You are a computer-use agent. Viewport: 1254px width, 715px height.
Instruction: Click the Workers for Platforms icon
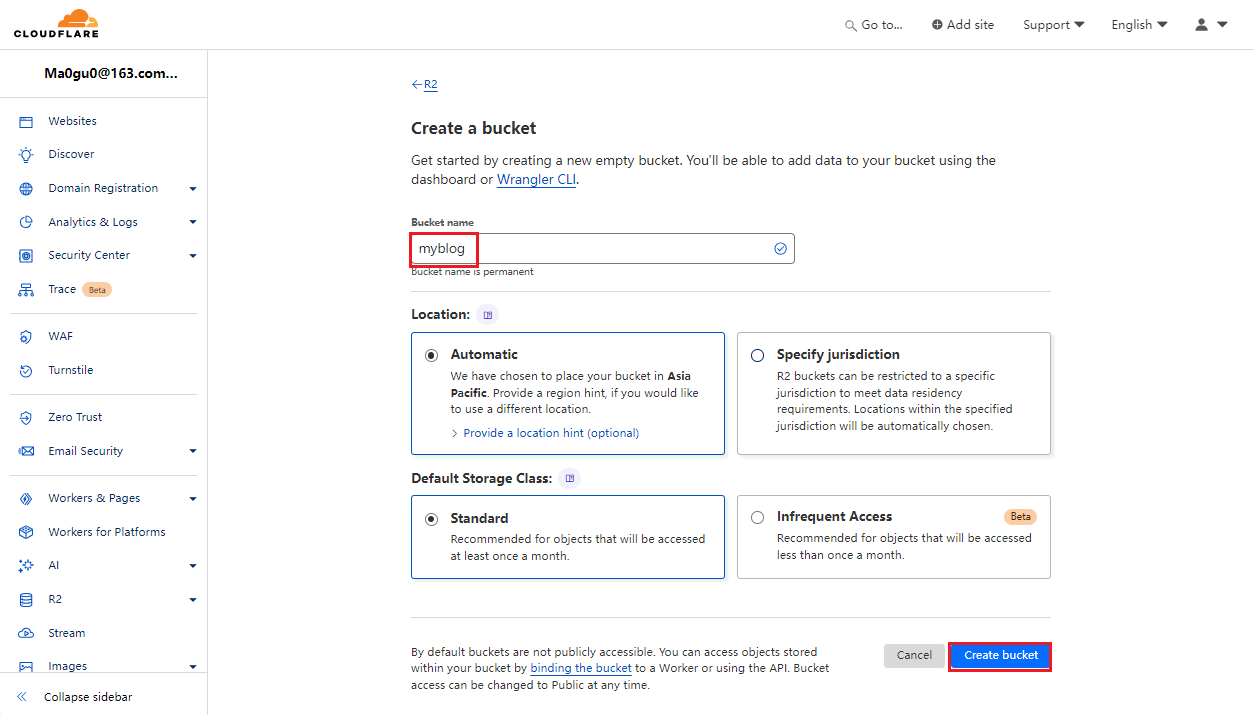click(26, 532)
